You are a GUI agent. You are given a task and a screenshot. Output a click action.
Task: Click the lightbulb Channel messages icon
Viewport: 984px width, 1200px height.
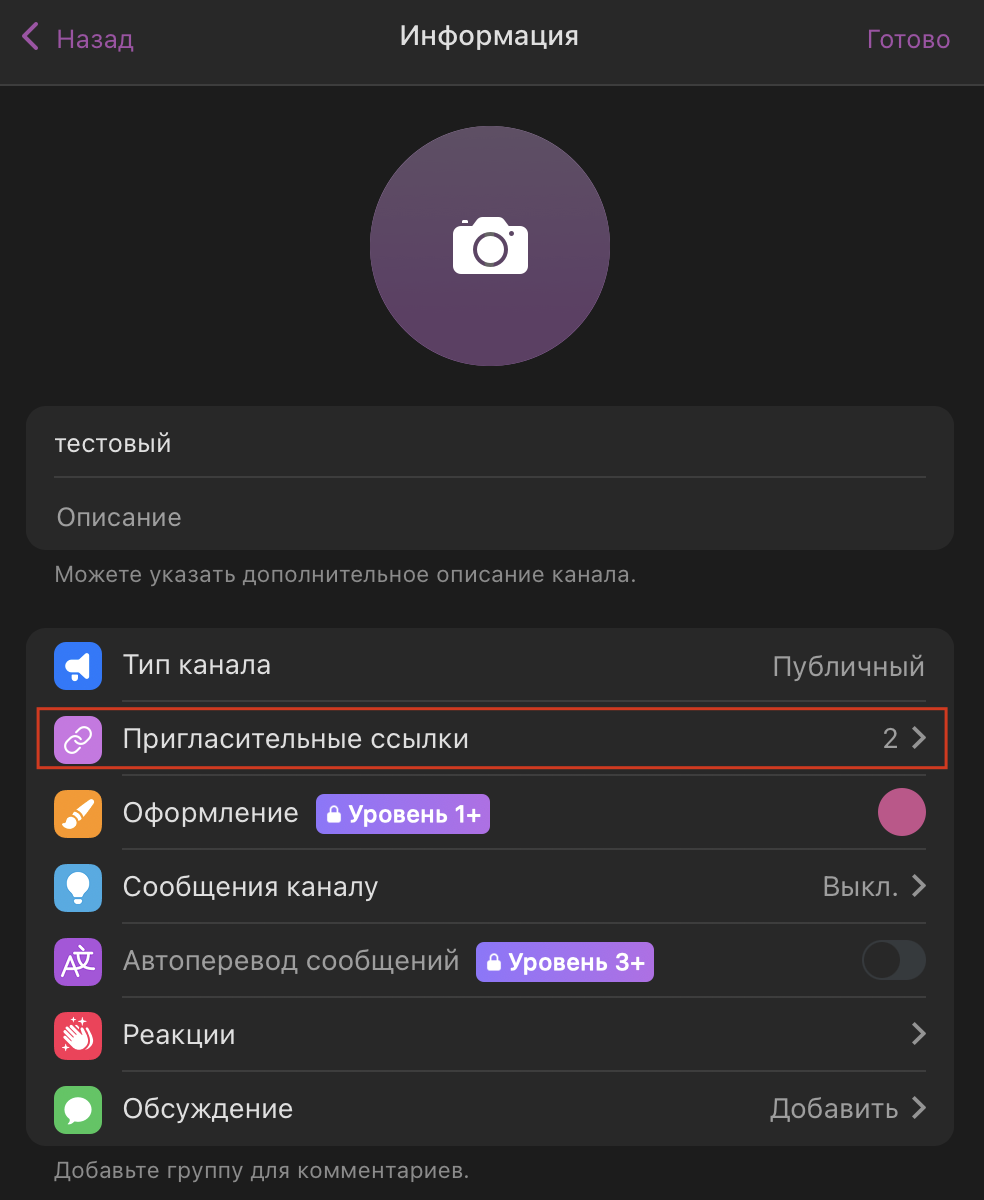[x=78, y=888]
